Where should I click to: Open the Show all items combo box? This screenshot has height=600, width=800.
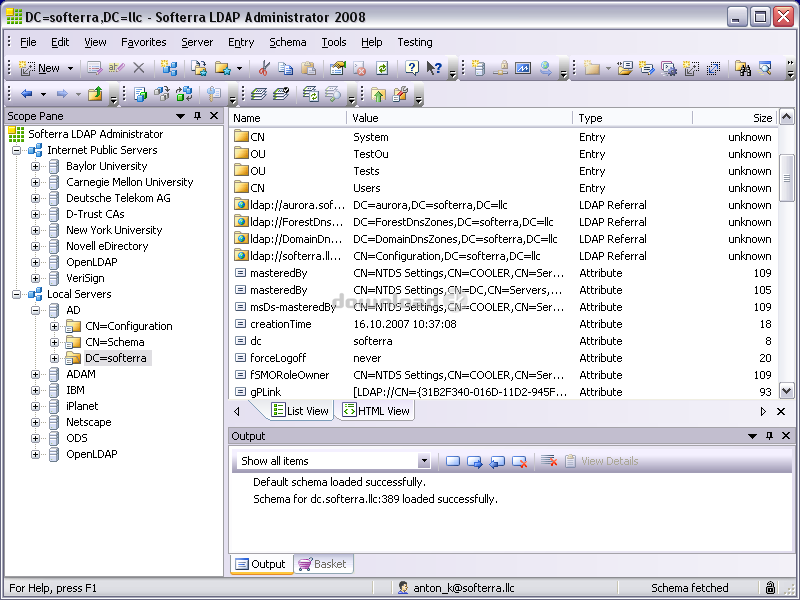pos(332,461)
